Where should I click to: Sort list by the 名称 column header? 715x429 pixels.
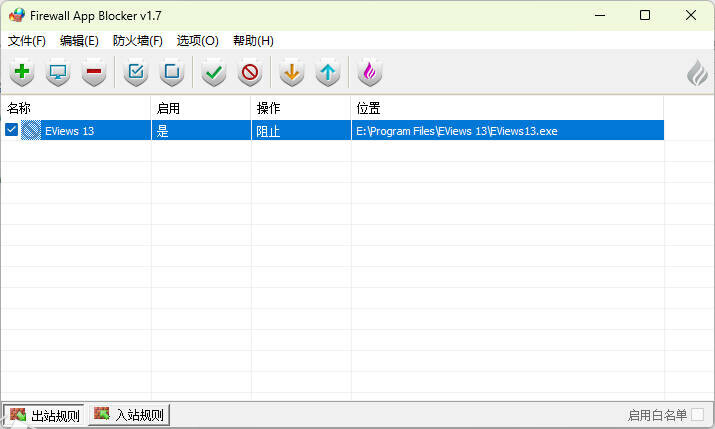point(75,108)
